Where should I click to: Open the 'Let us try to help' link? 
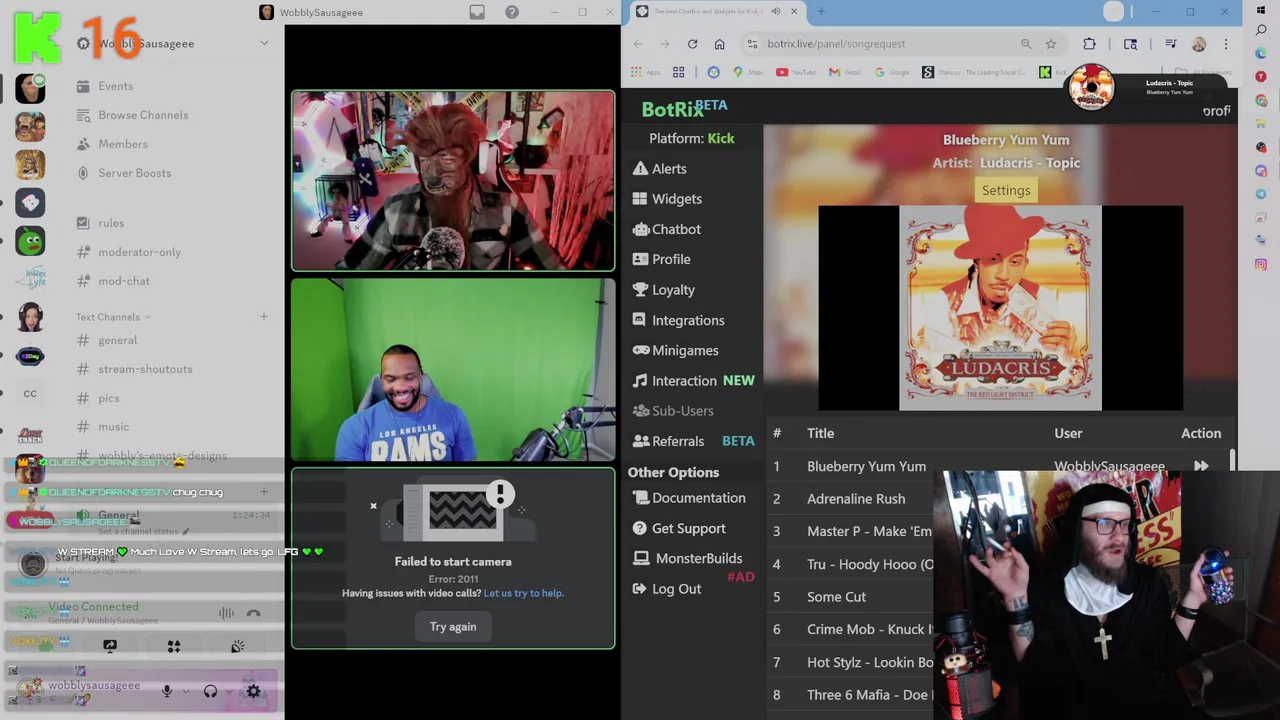[523, 593]
